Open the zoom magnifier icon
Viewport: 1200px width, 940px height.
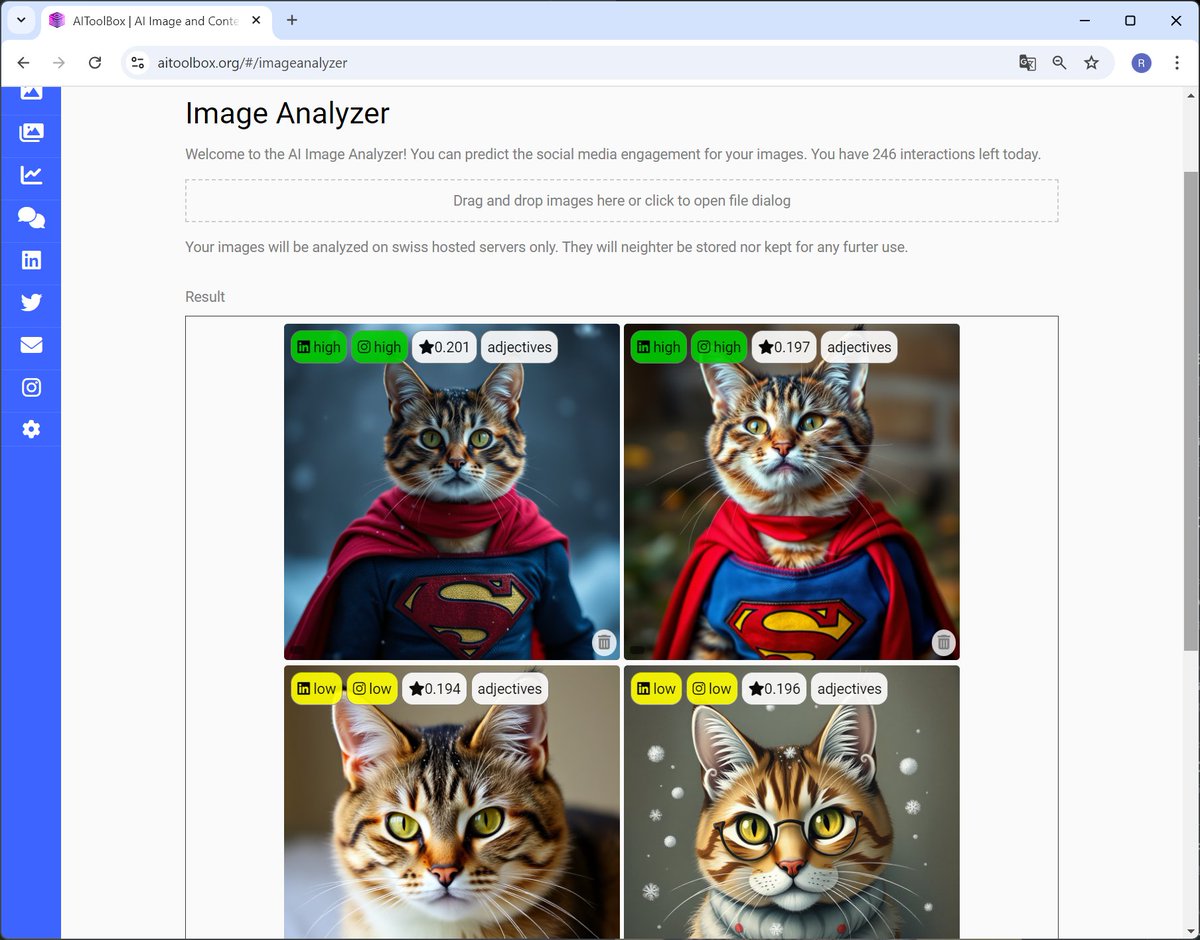point(1059,62)
